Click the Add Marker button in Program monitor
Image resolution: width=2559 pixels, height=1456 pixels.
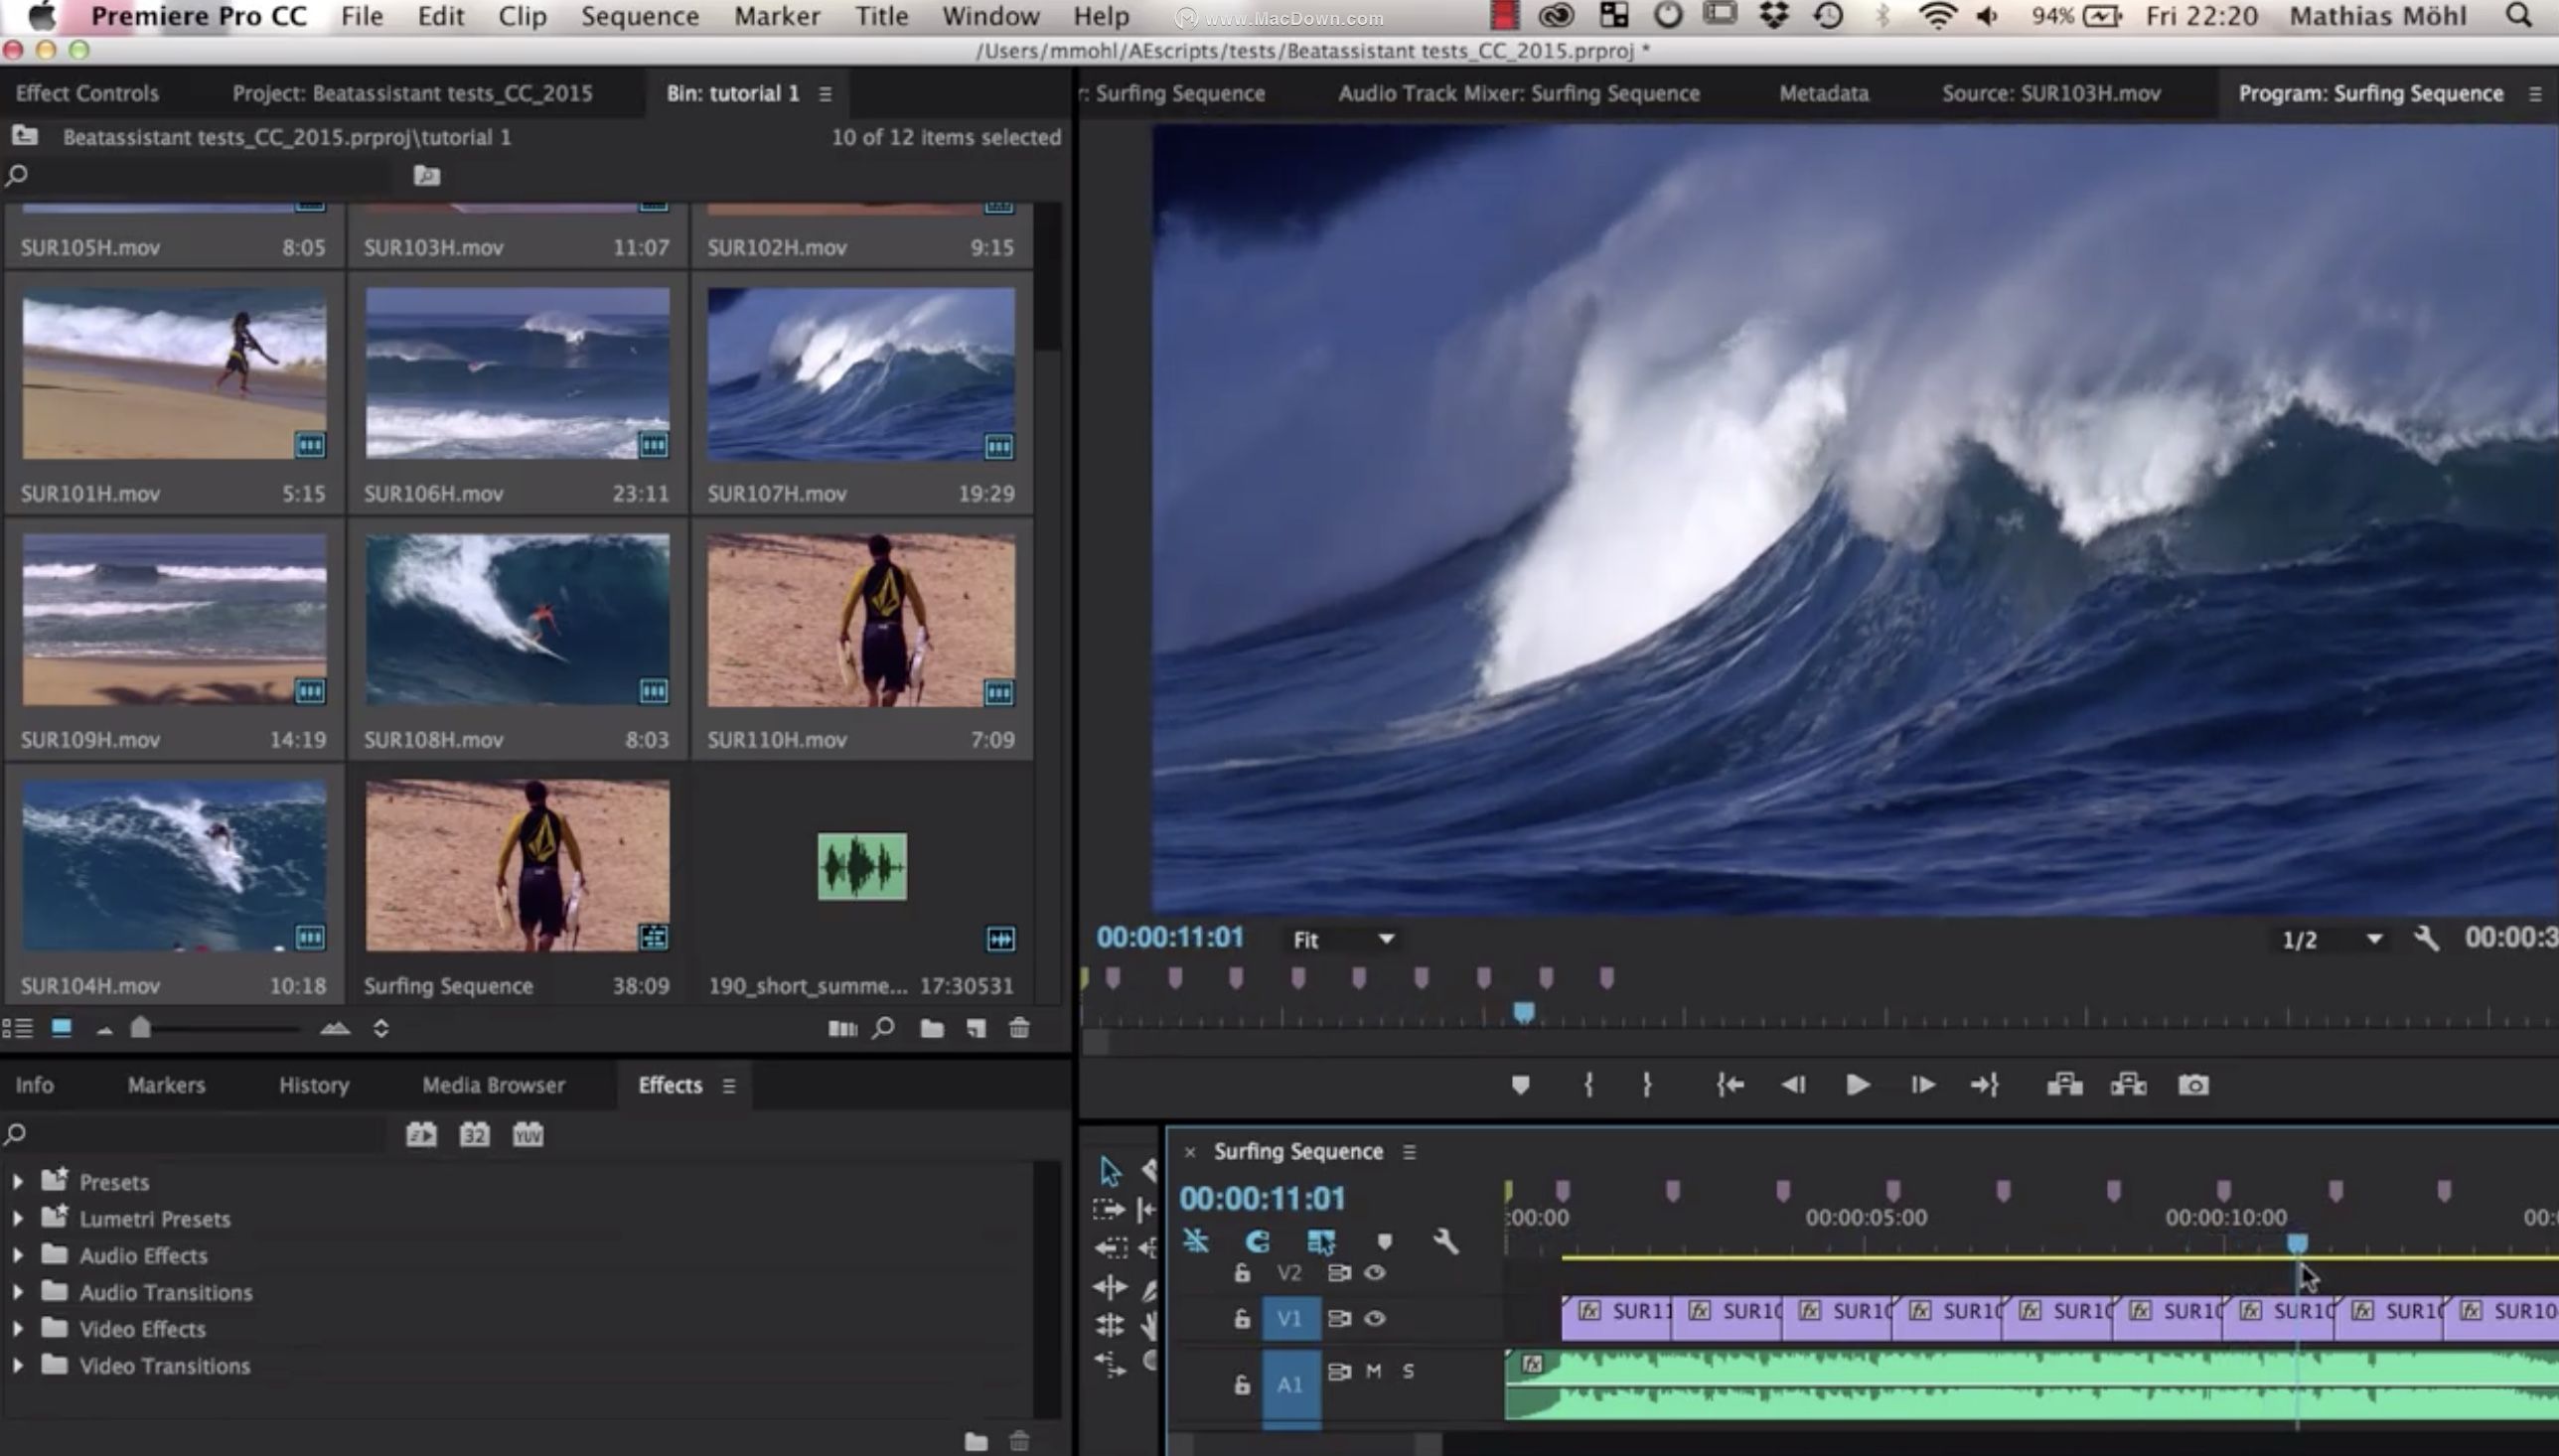(x=1520, y=1085)
